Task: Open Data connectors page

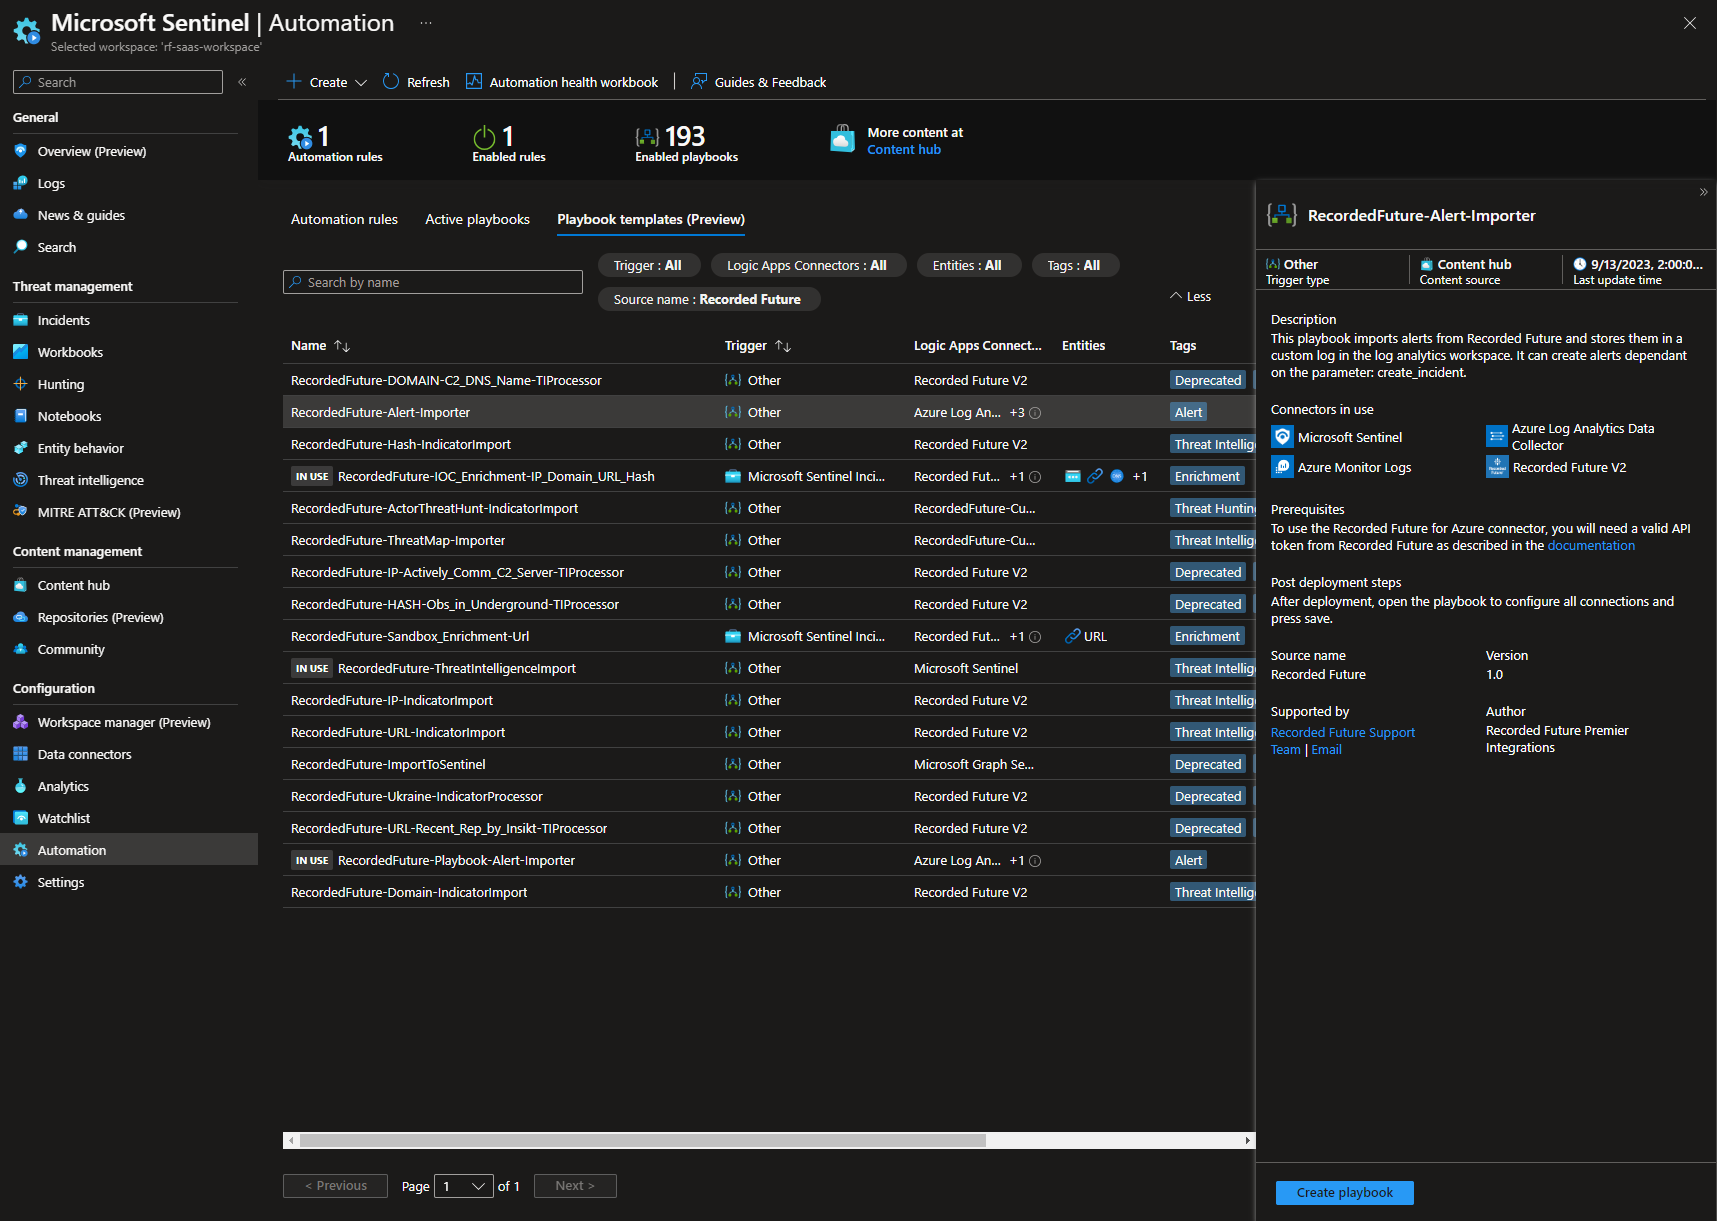Action: pos(84,754)
